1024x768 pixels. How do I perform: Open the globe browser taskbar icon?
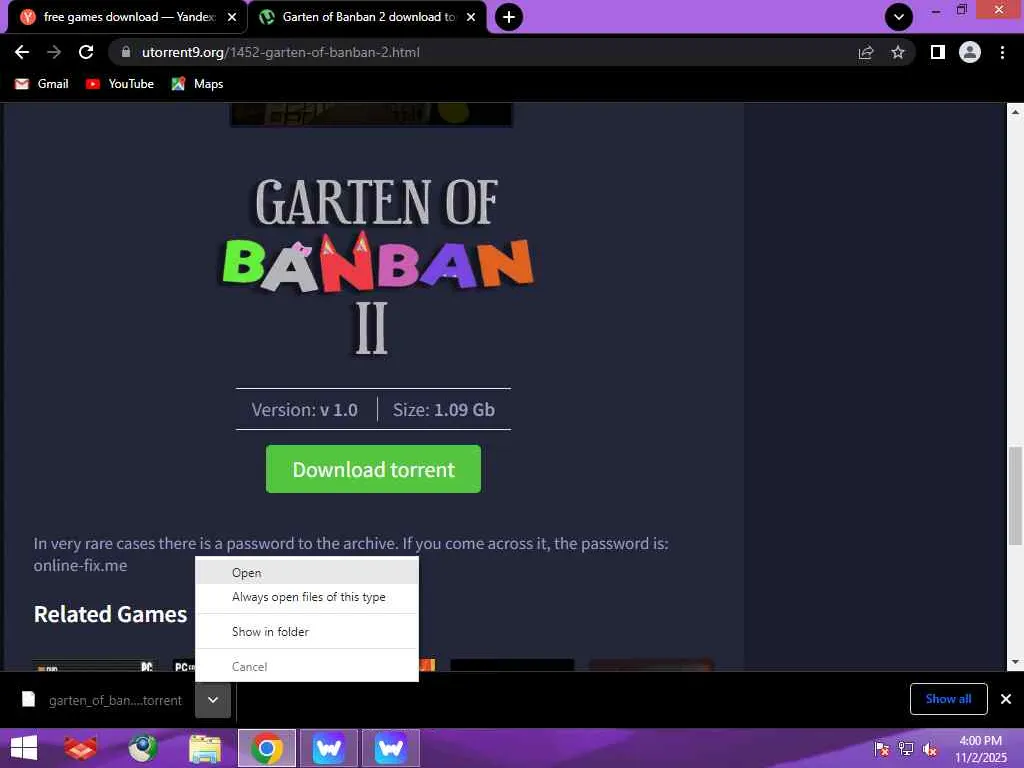[x=142, y=748]
